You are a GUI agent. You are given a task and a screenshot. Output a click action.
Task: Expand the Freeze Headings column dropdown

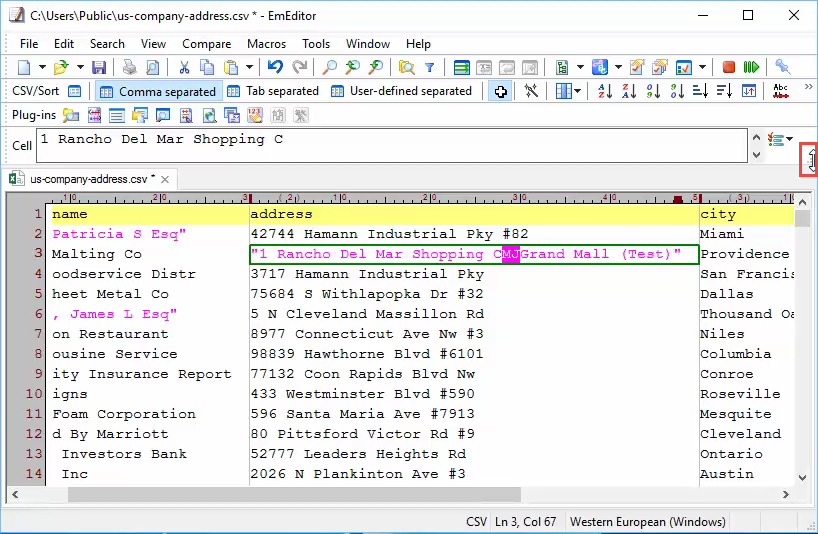pyautogui.click(x=578, y=91)
